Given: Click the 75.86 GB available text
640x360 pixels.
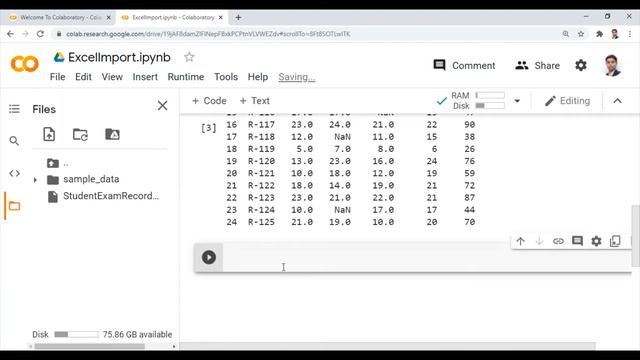Looking at the screenshot, I should [x=137, y=334].
